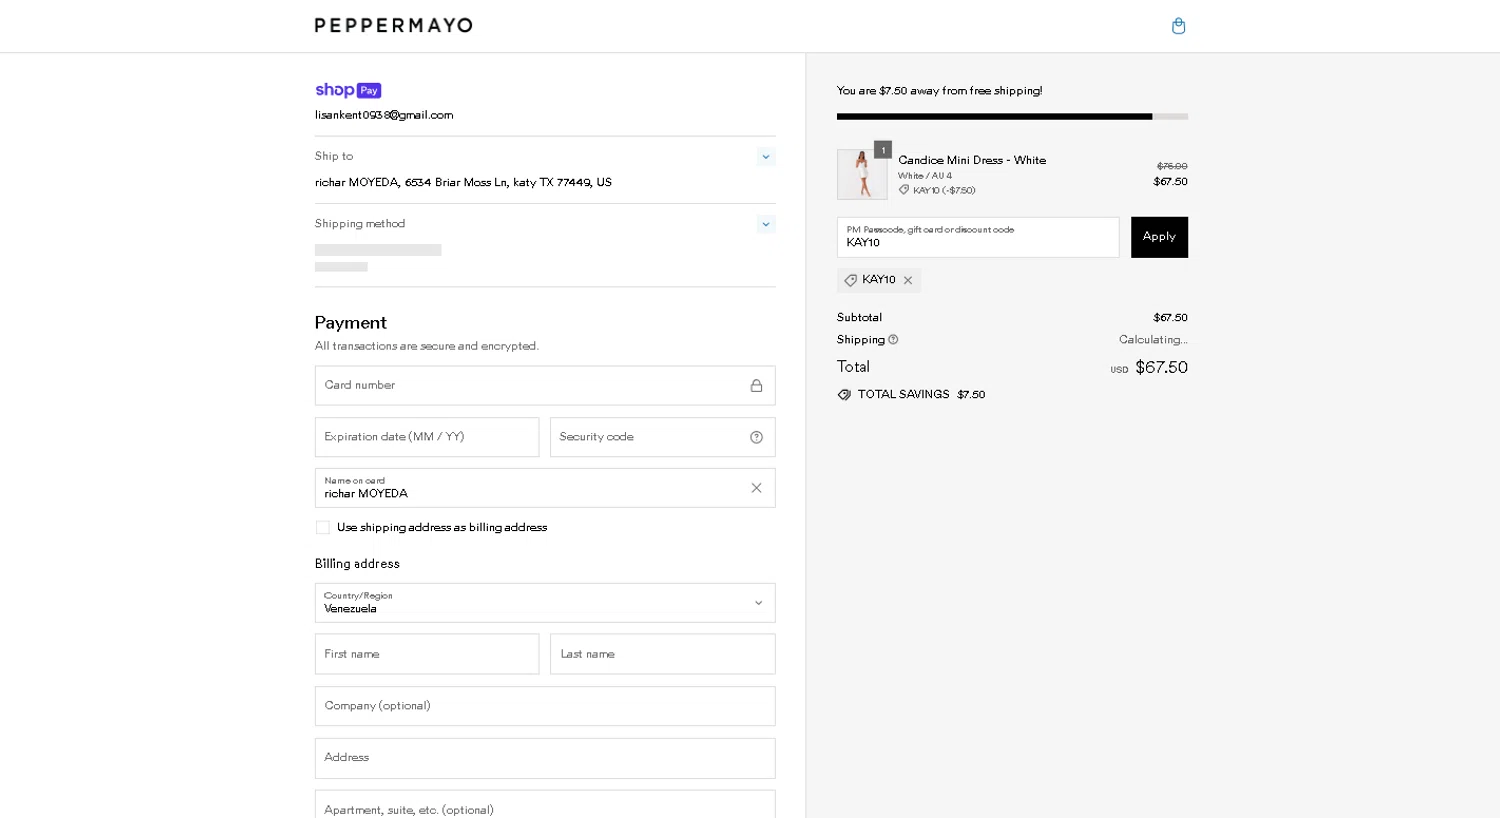Click the discount code input field
This screenshot has width=1500, height=818.
point(978,237)
